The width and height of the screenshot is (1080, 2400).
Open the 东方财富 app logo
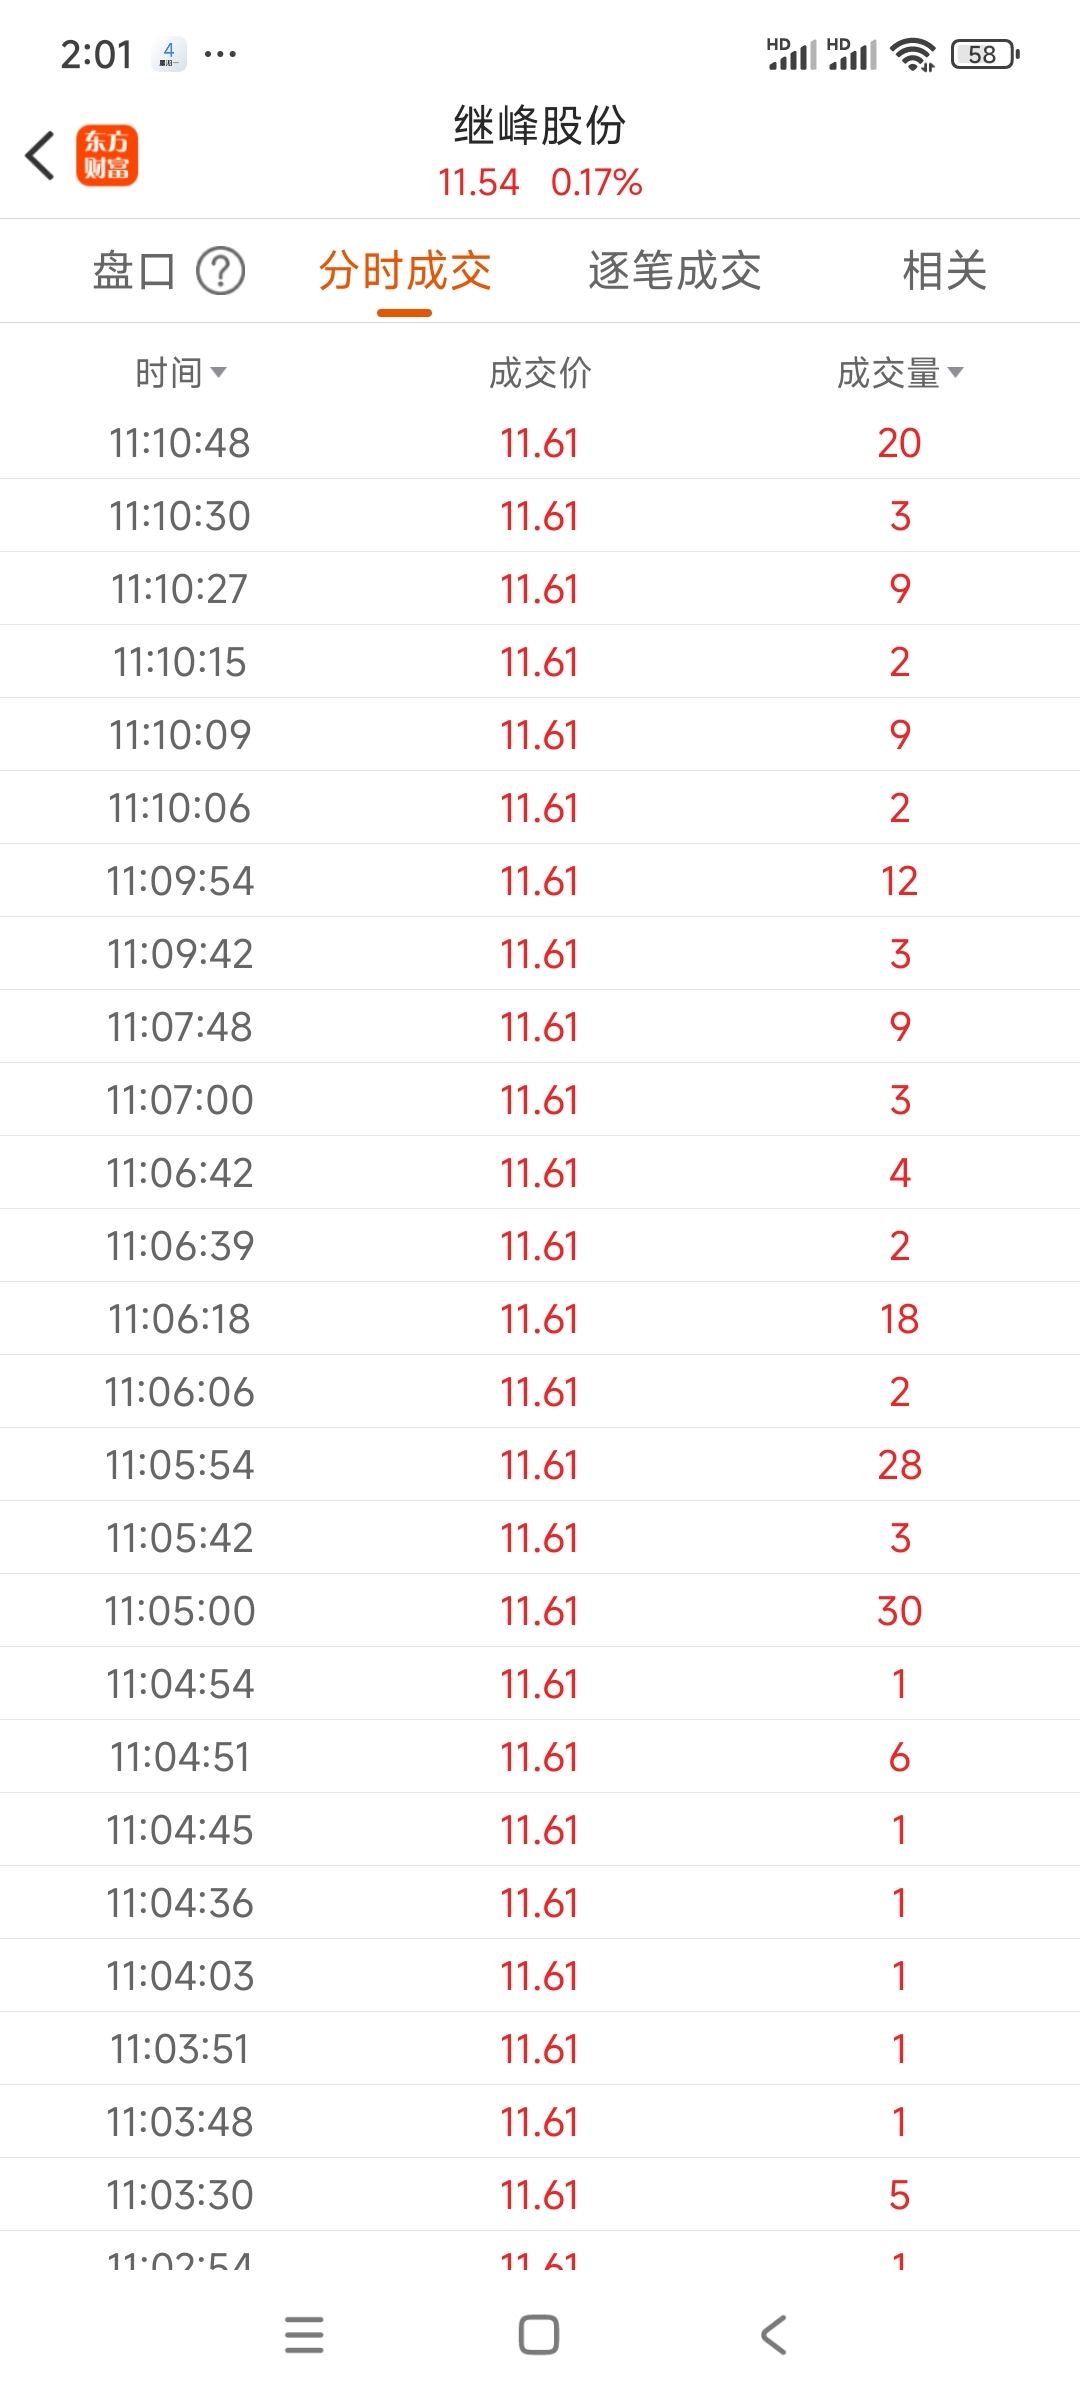pyautogui.click(x=107, y=156)
